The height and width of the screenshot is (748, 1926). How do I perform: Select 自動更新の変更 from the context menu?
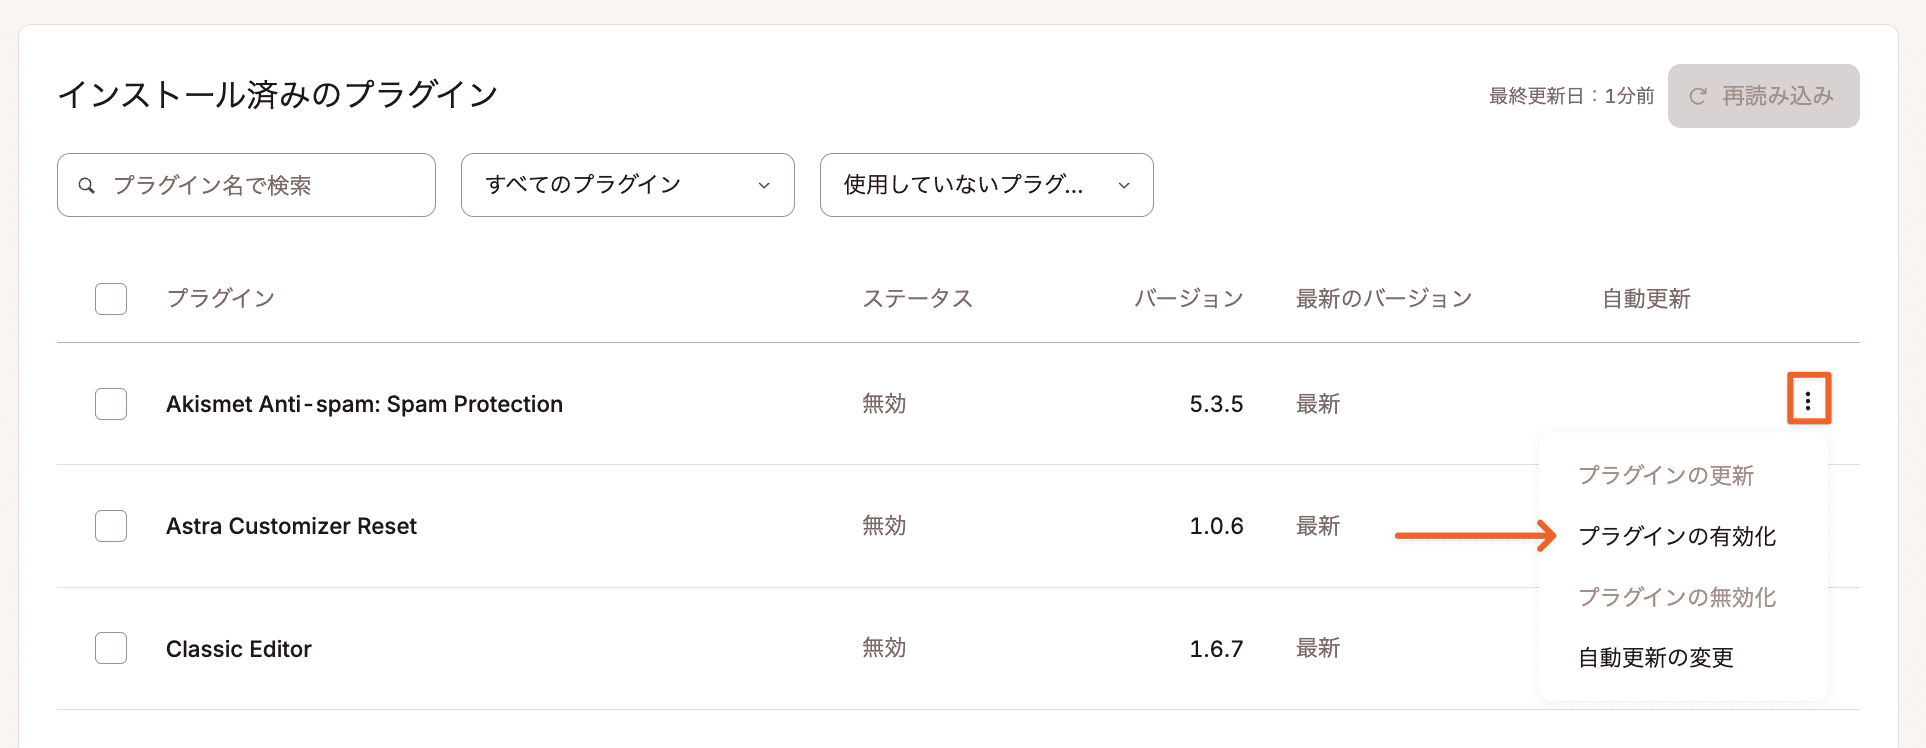point(1655,657)
